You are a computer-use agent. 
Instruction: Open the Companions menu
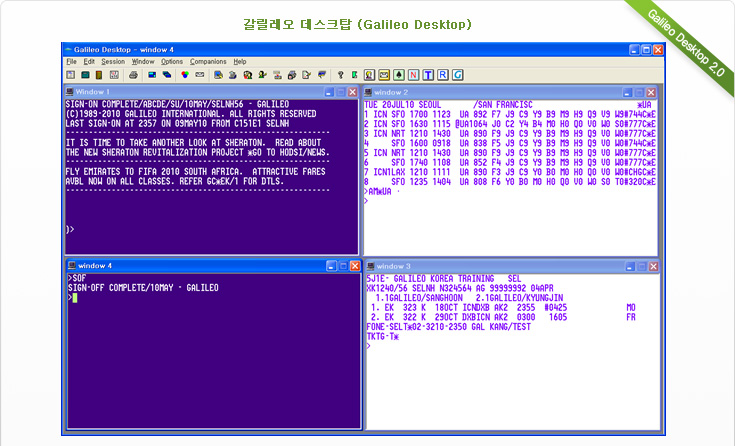[x=208, y=61]
